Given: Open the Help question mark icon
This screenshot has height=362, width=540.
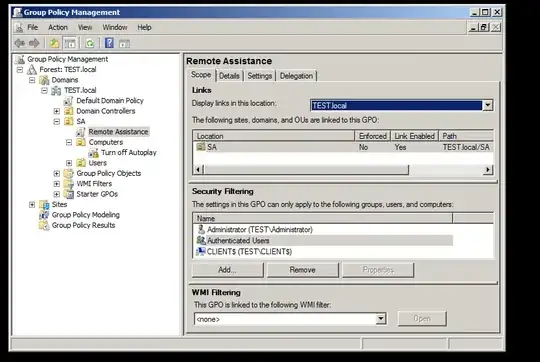Looking at the screenshot, I should [x=109, y=43].
